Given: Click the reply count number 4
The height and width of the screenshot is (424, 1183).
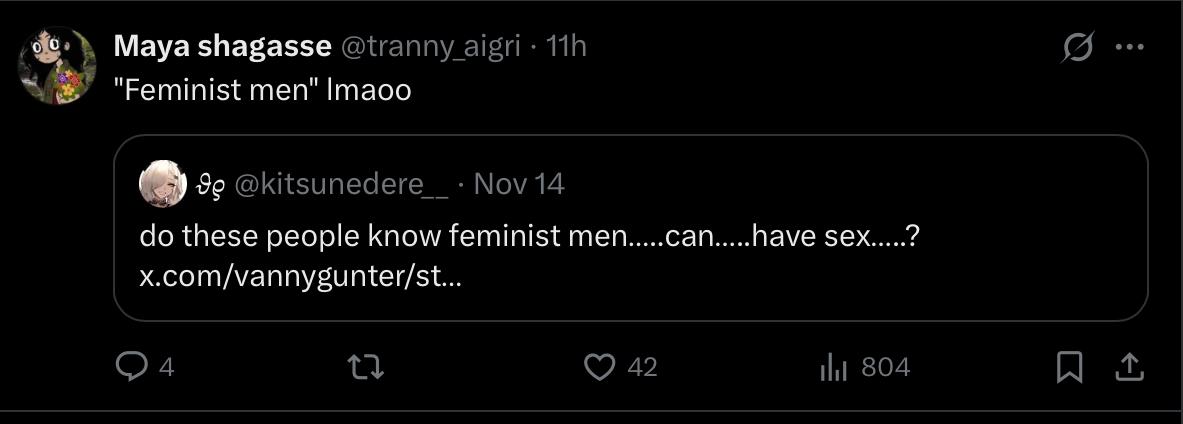Looking at the screenshot, I should (166, 367).
